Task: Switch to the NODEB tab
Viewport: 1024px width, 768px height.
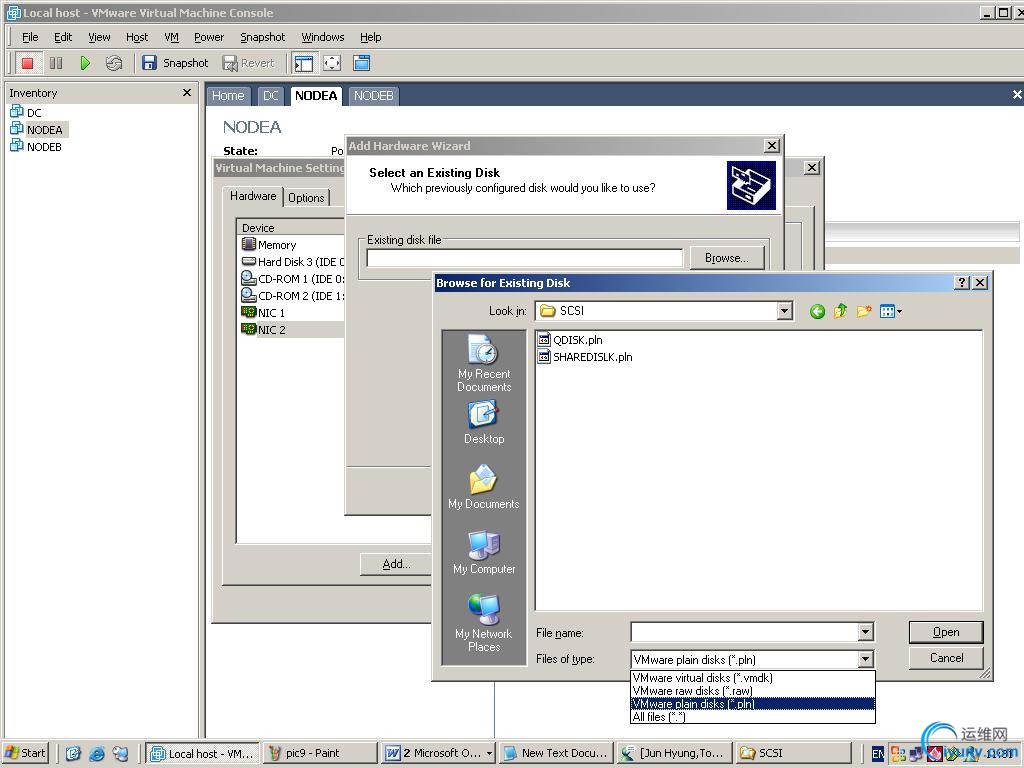Action: 374,96
